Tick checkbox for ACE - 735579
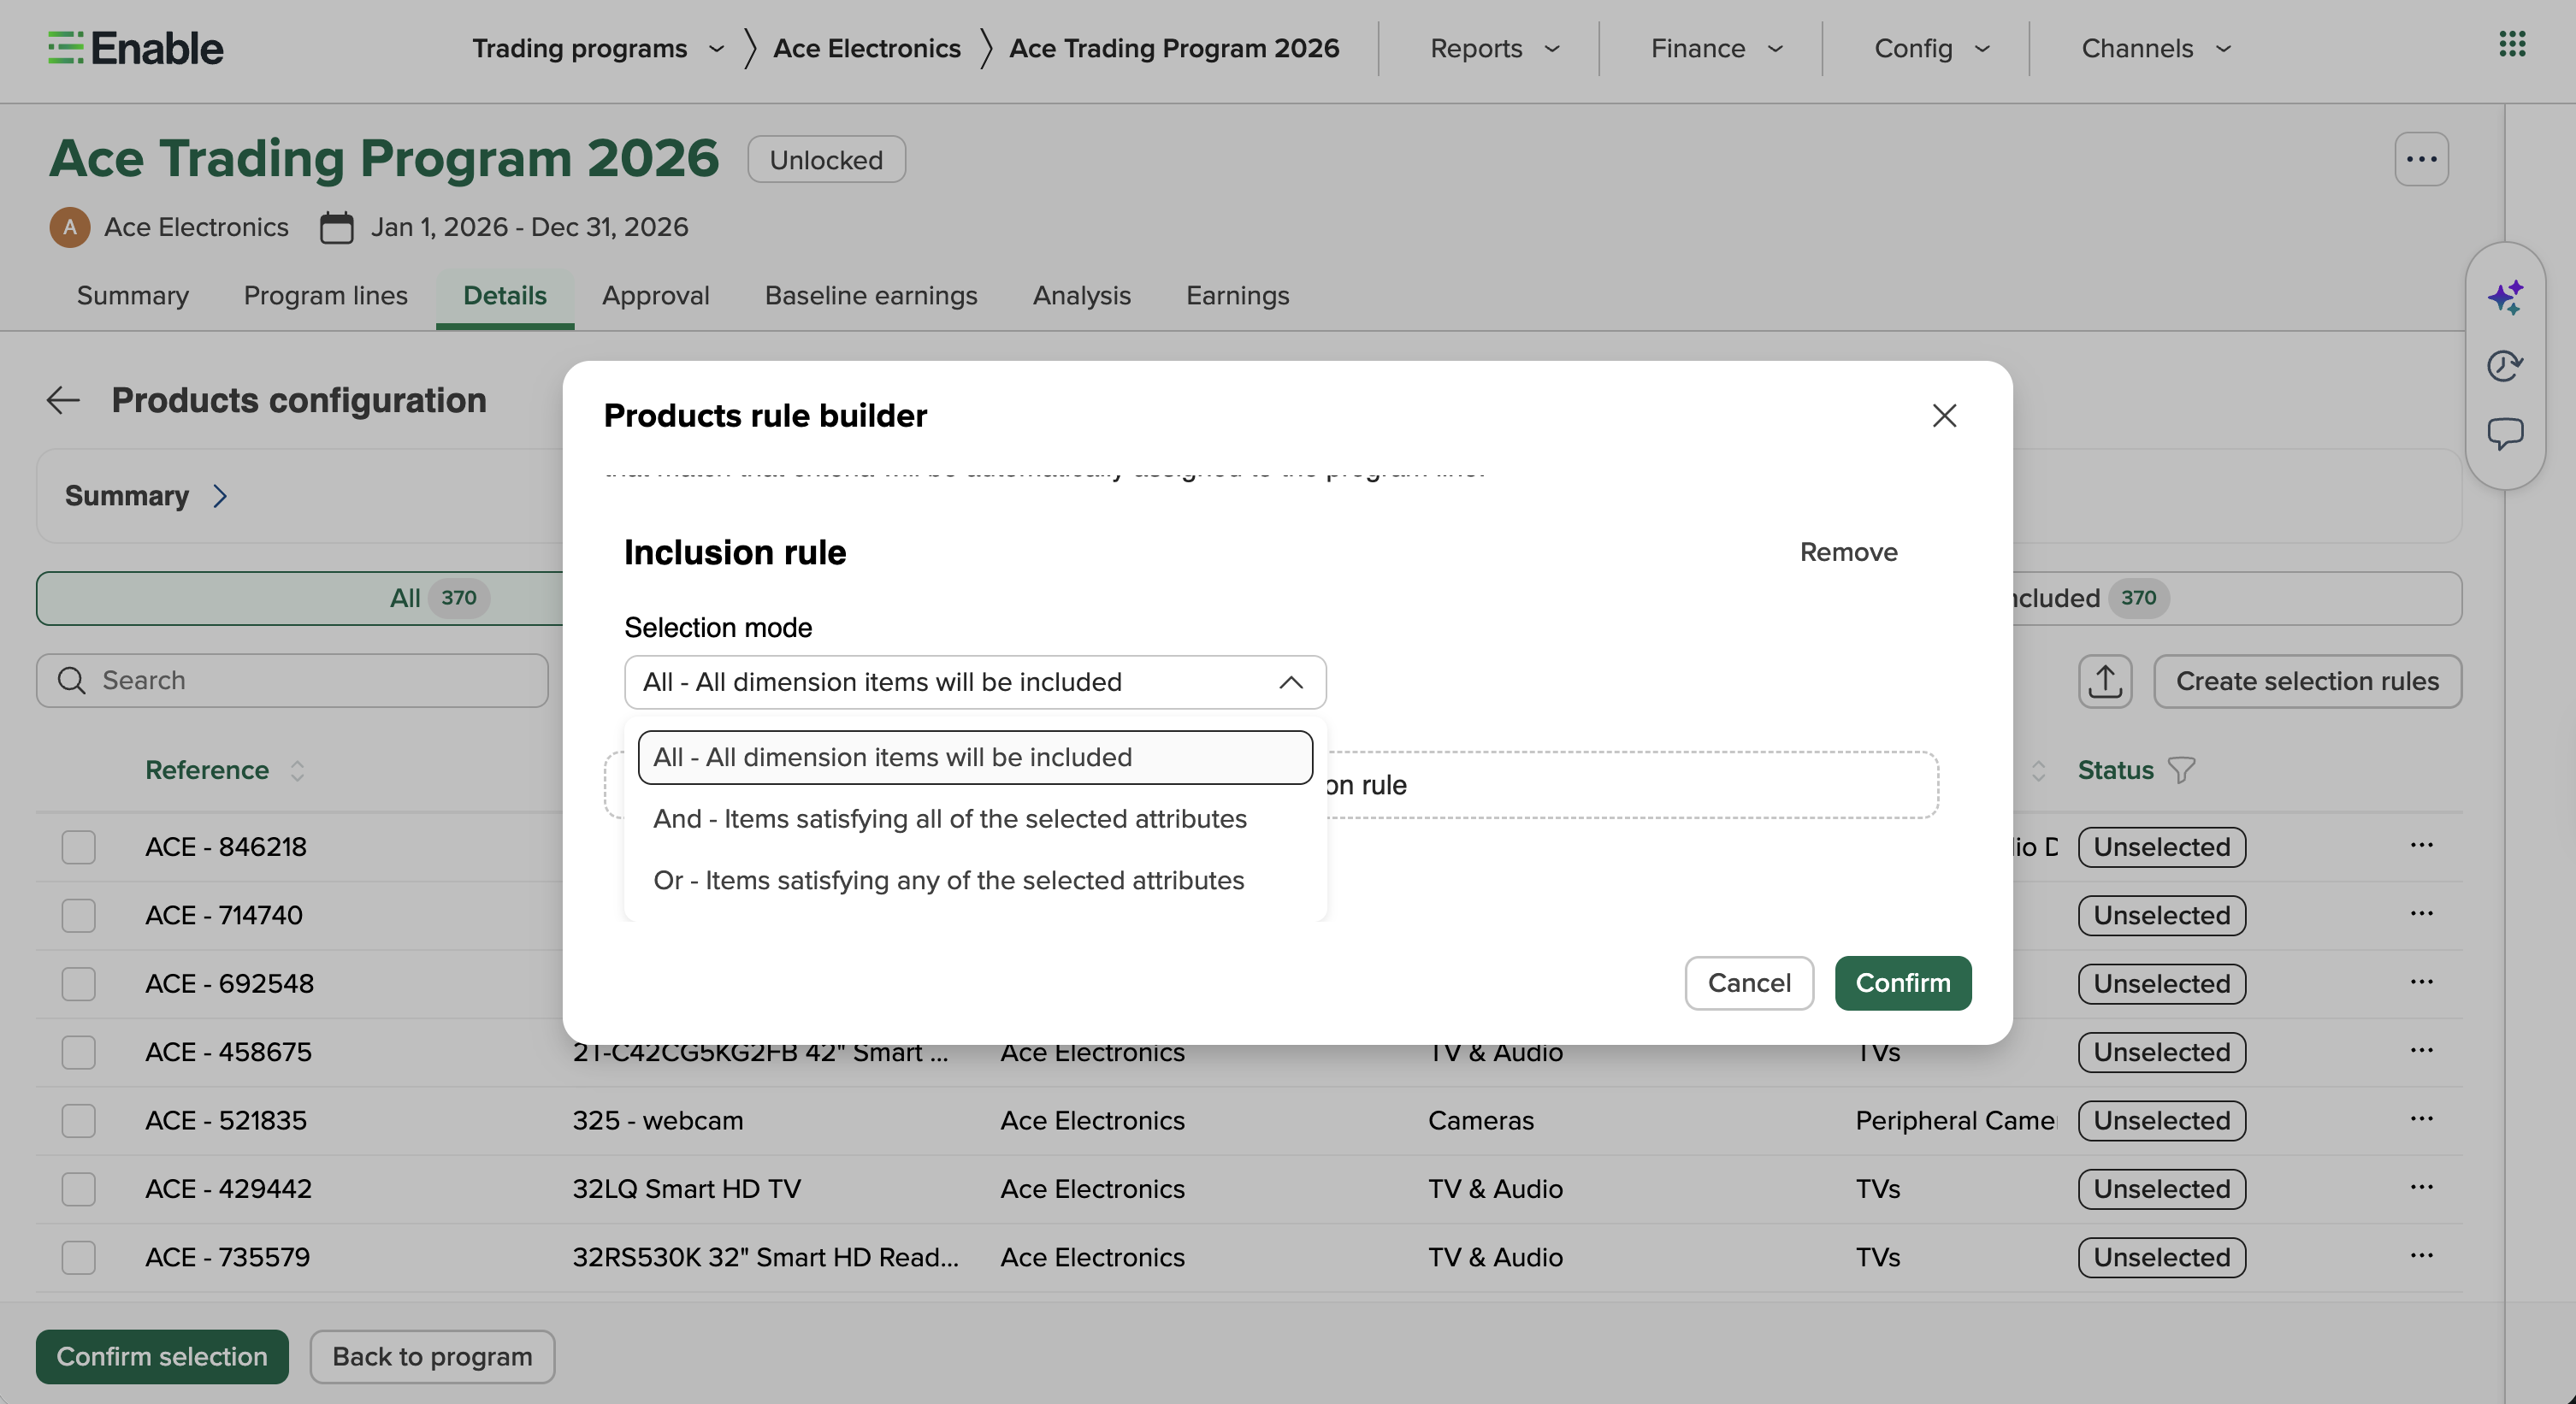This screenshot has width=2576, height=1404. click(78, 1257)
